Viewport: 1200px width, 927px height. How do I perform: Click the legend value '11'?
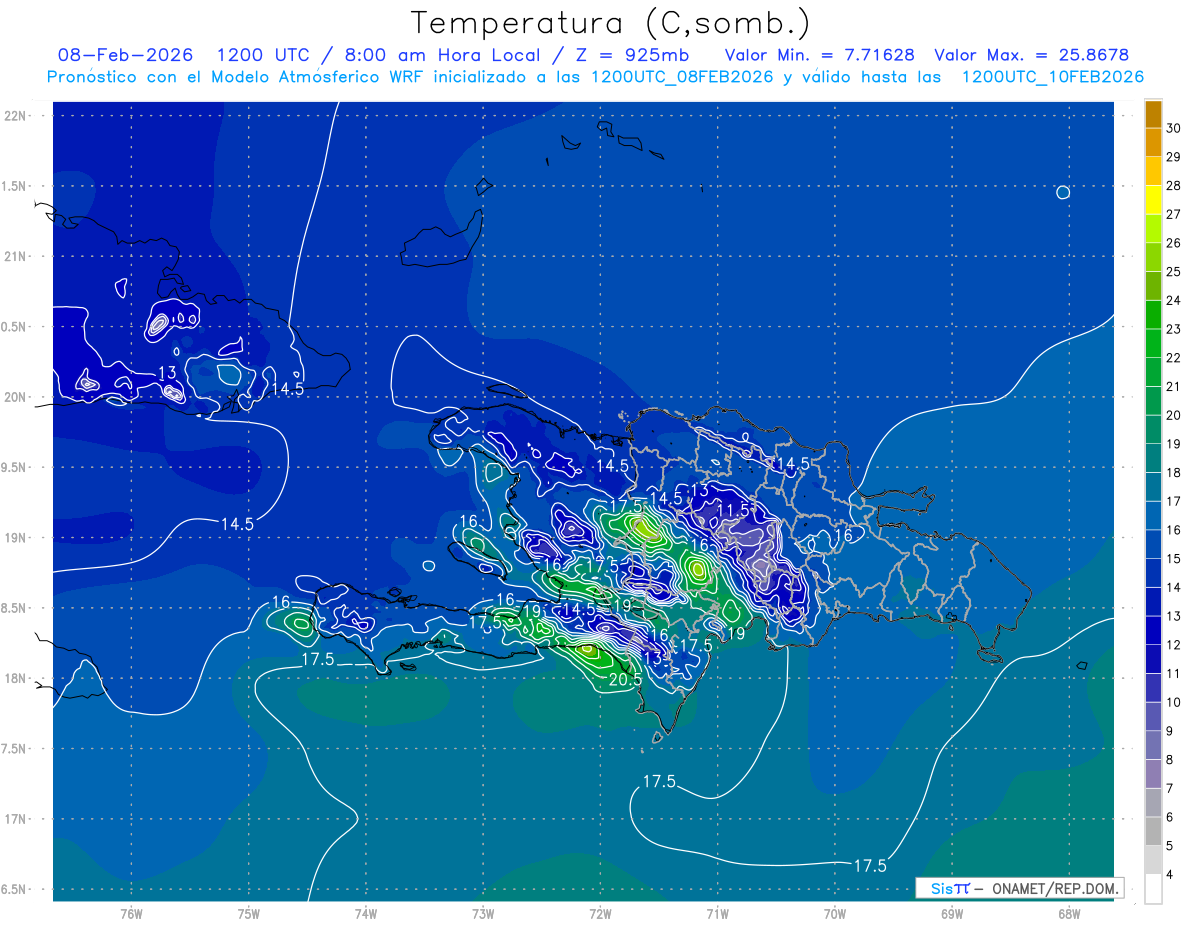coord(1173,674)
